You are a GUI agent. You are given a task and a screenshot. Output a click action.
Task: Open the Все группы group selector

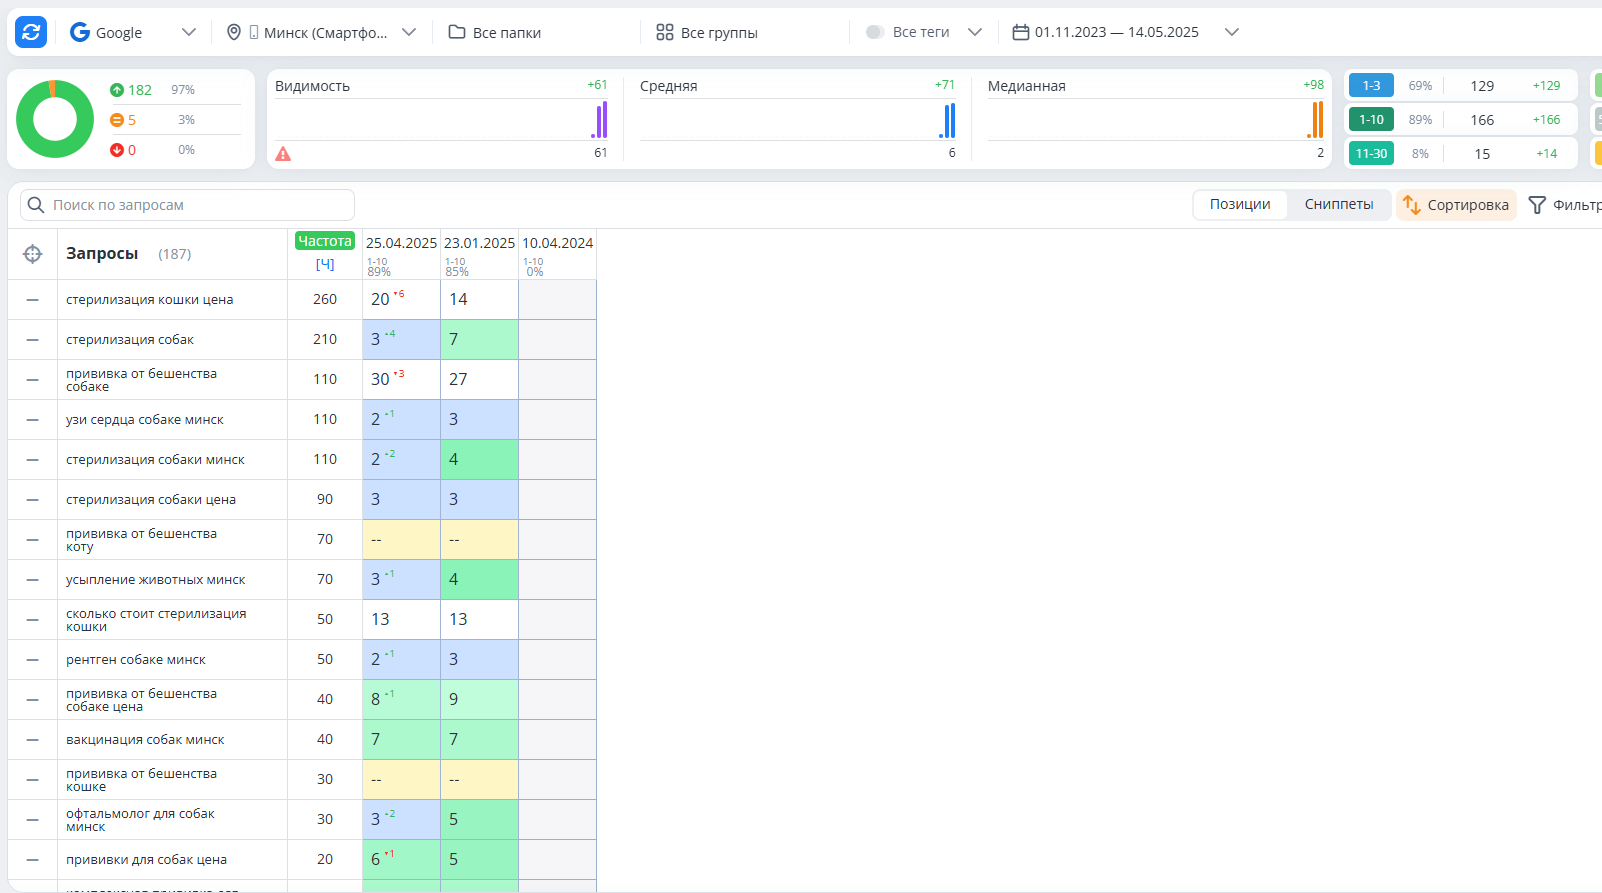click(x=707, y=32)
